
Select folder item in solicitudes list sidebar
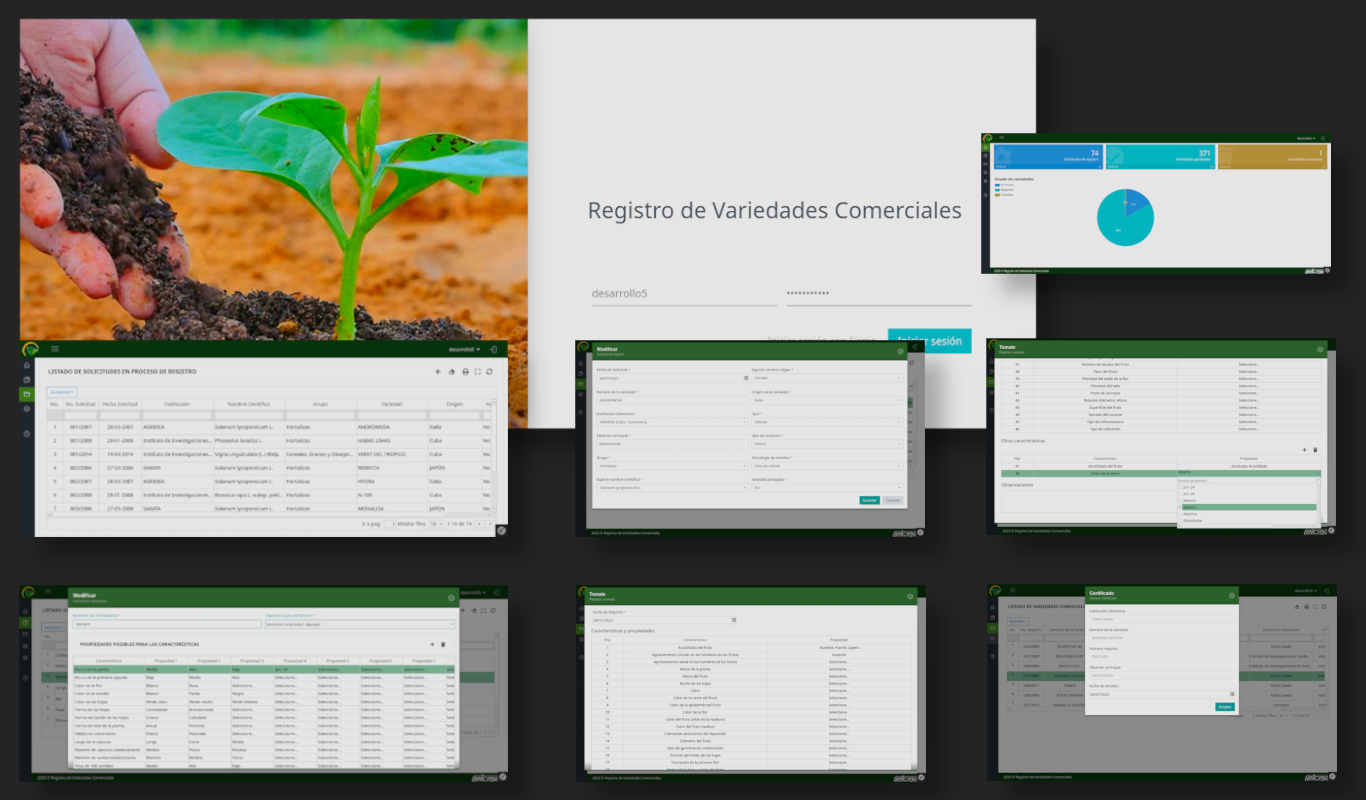pos(27,394)
